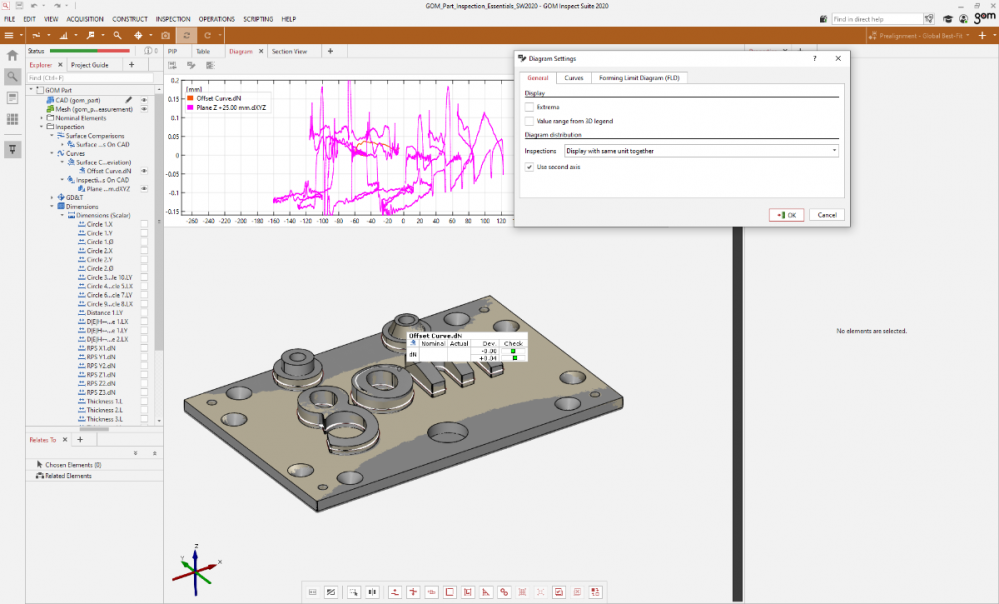The image size is (999, 604).
Task: Open the Project Guide tab
Action: click(x=90, y=65)
